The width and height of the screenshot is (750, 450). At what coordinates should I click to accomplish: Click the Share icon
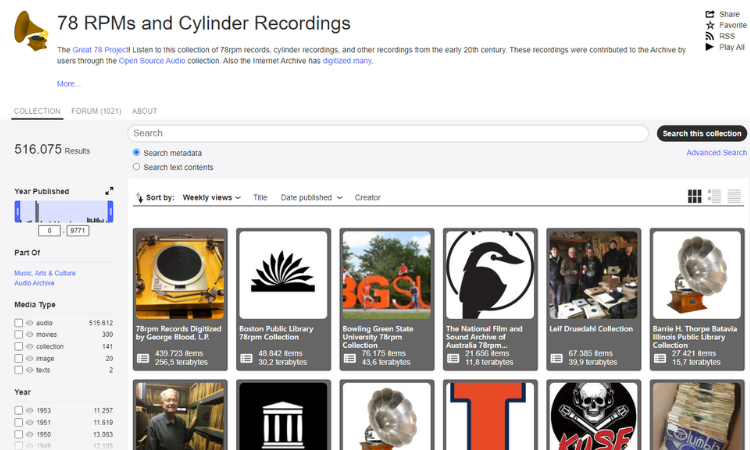[x=710, y=14]
